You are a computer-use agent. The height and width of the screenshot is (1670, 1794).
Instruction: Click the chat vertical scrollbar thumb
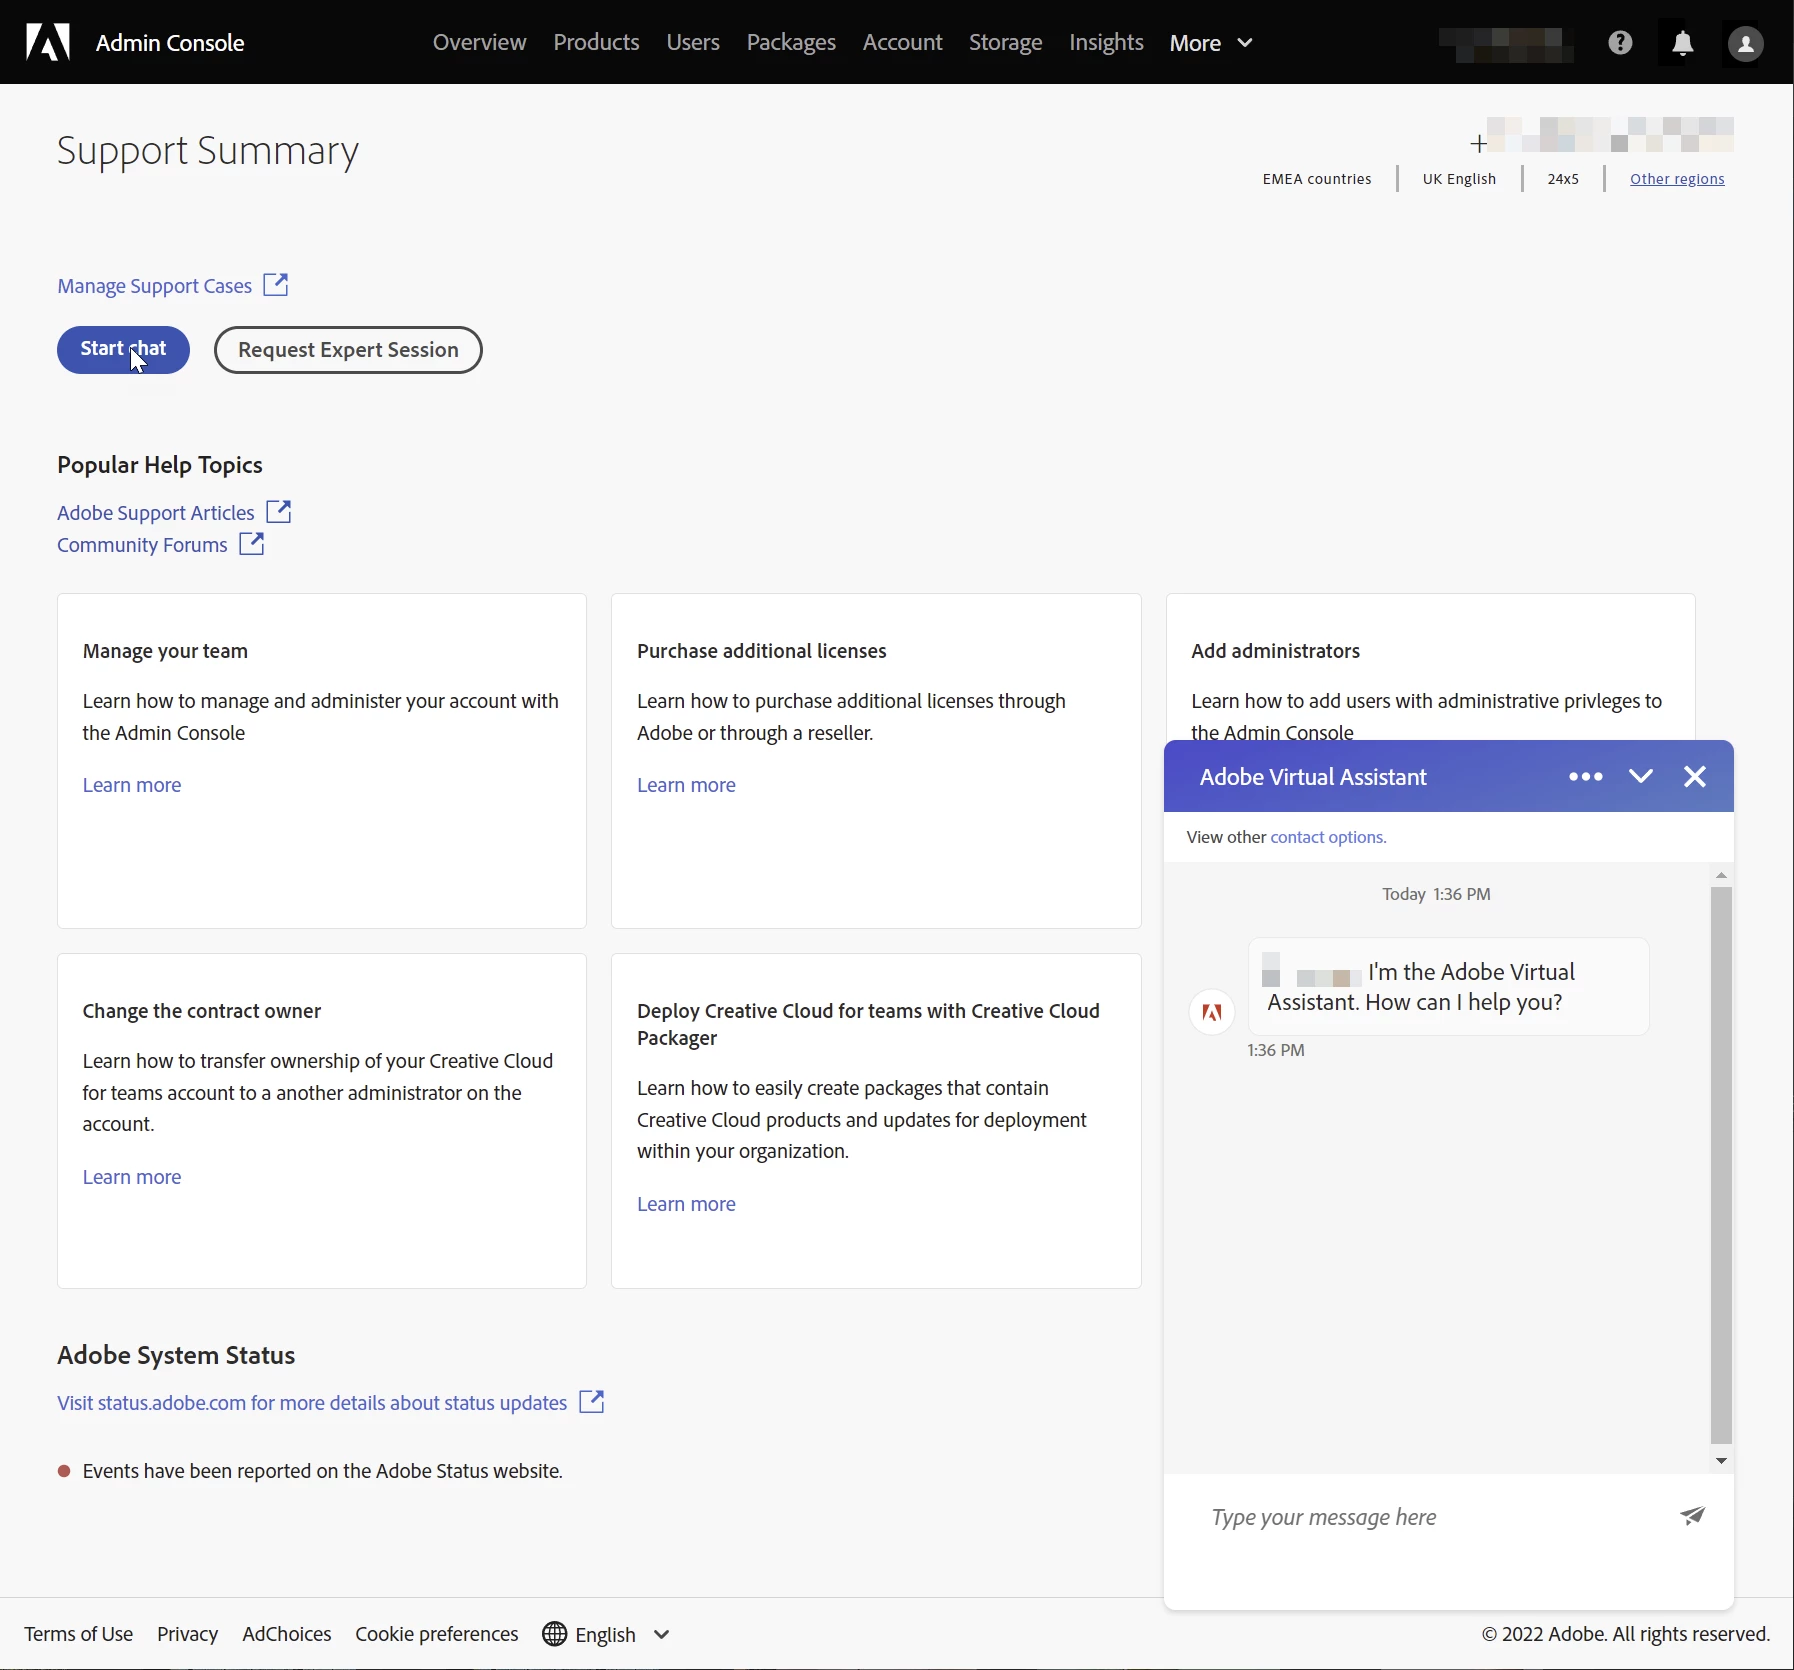[x=1721, y=1164]
